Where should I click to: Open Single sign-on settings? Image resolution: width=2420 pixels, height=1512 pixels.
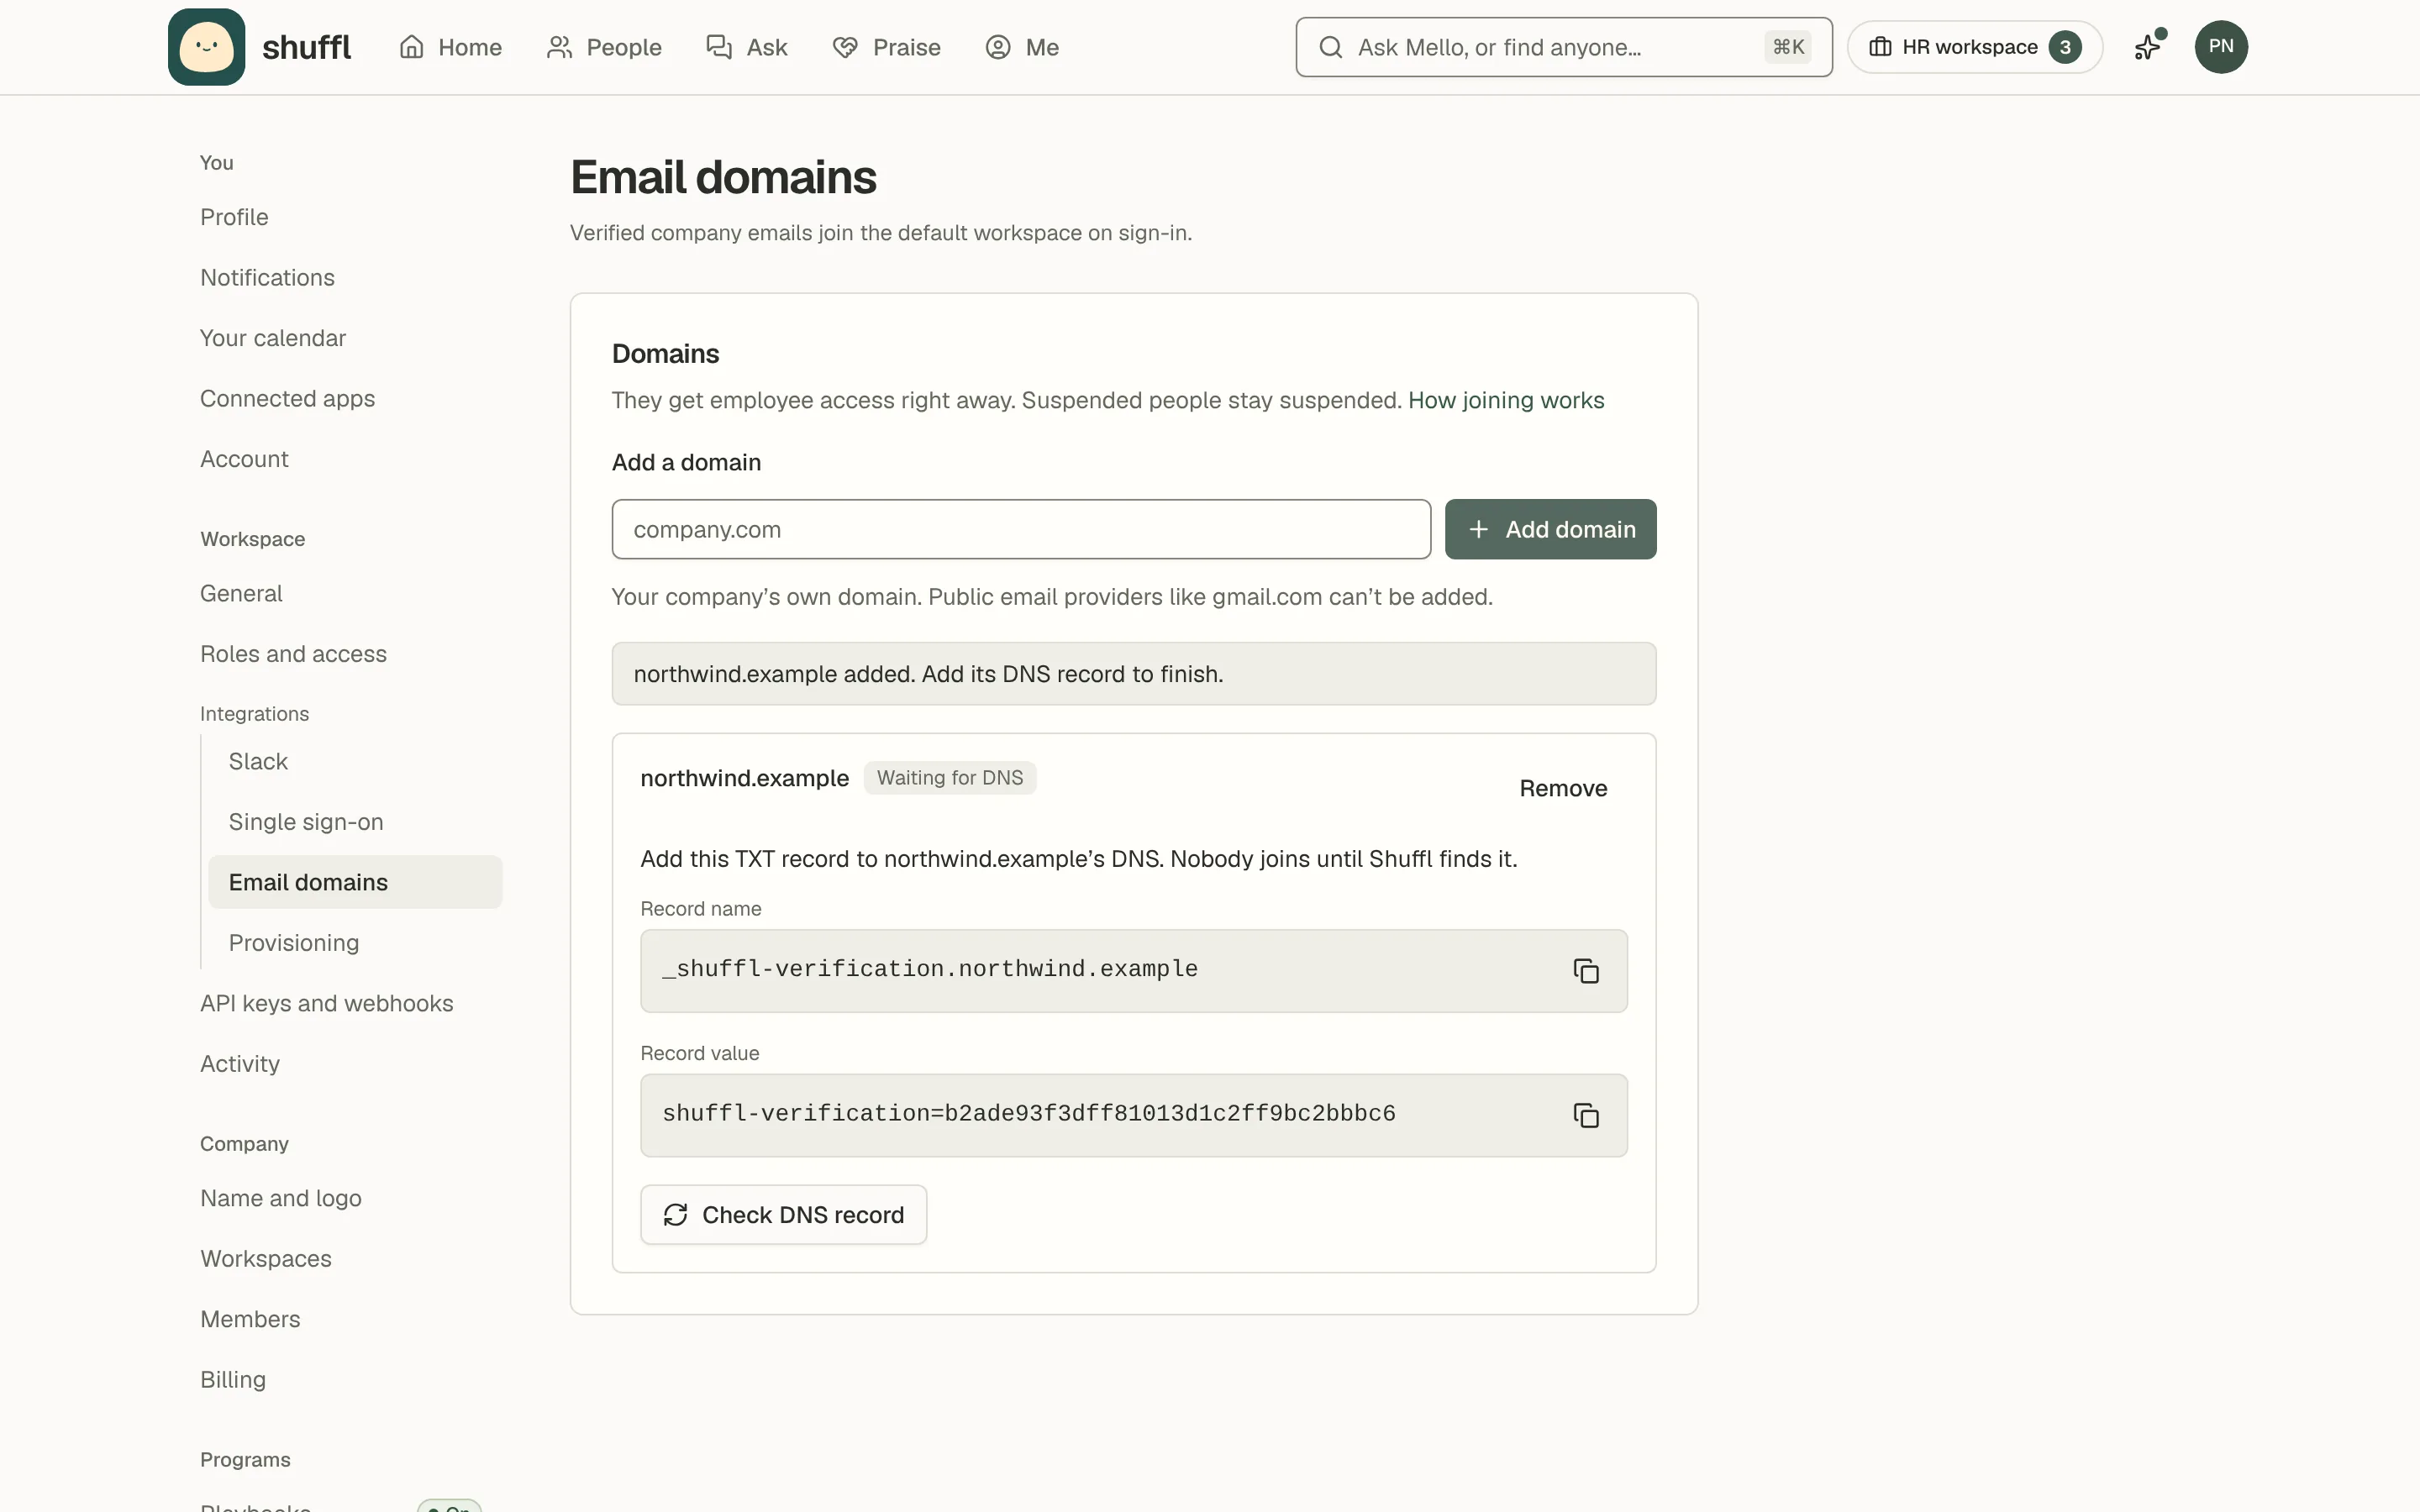coord(306,822)
